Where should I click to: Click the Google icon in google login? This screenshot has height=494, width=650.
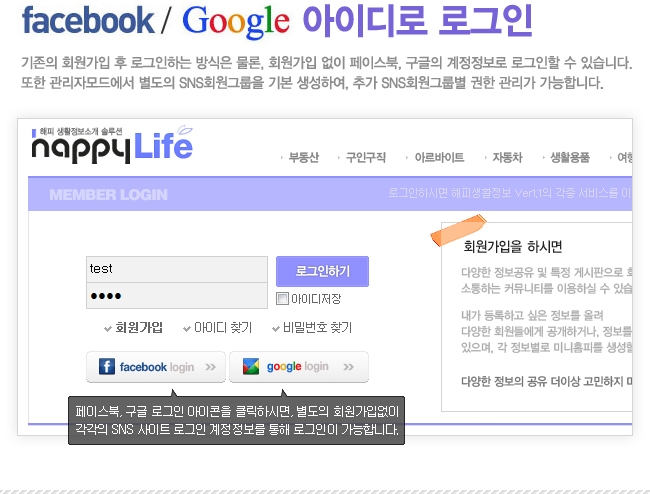(251, 366)
